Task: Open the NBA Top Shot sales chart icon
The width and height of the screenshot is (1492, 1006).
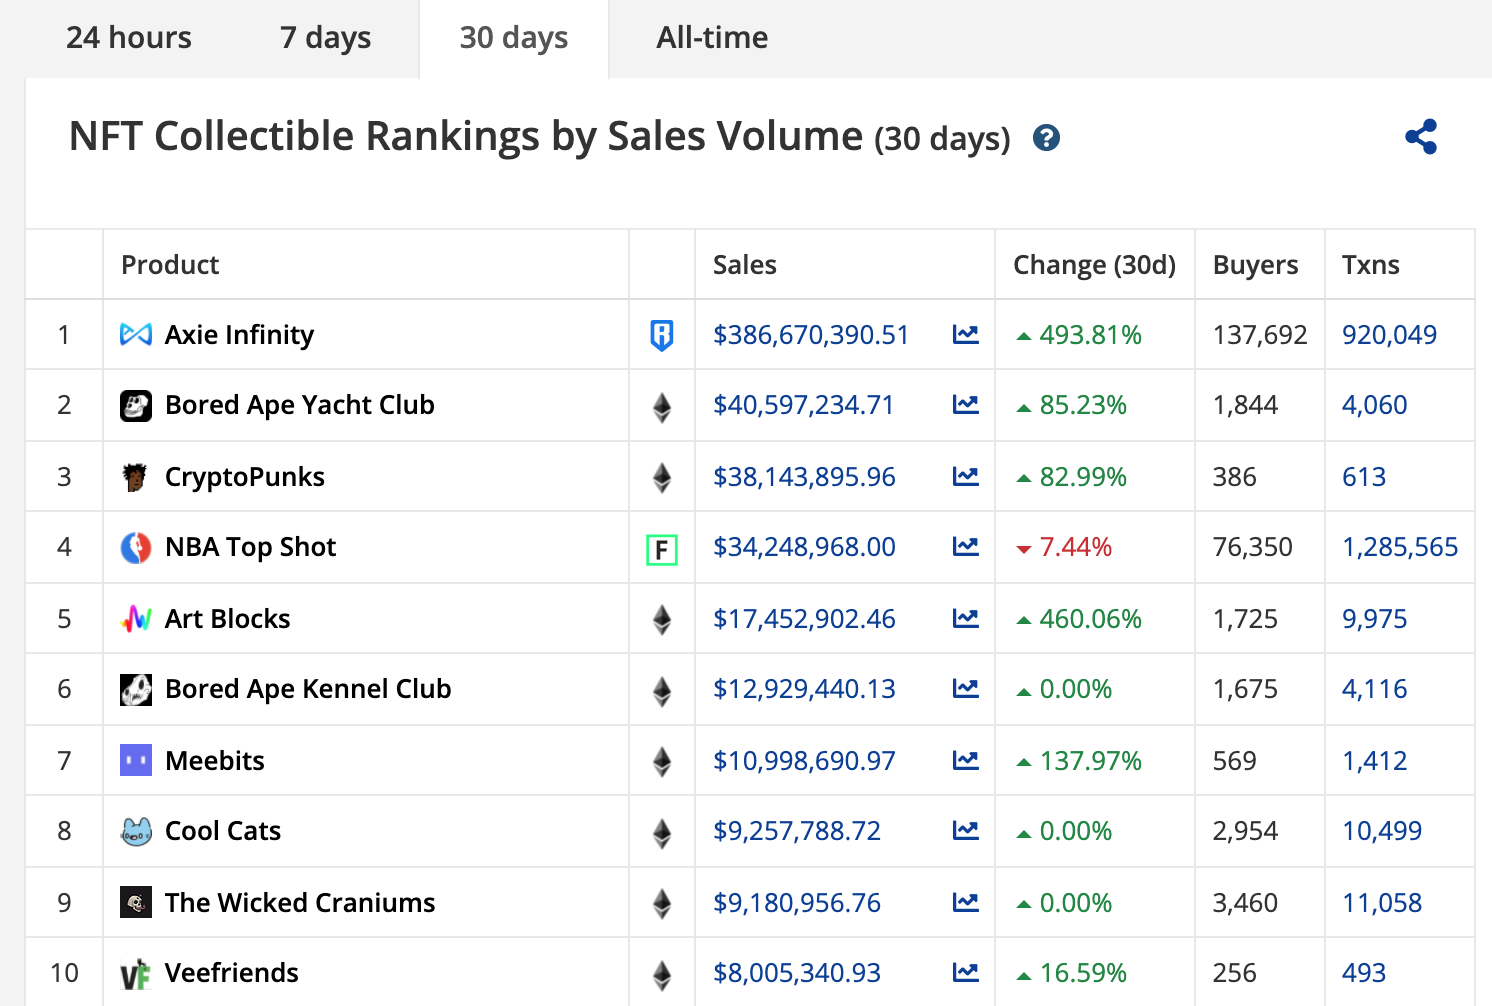Action: click(966, 546)
